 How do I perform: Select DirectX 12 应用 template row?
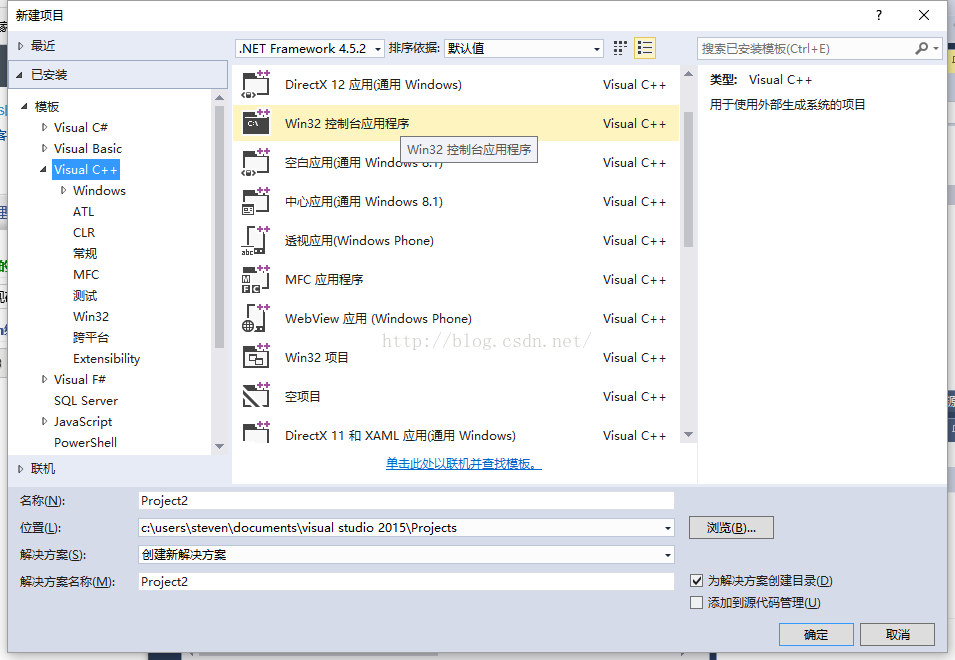pyautogui.click(x=456, y=85)
